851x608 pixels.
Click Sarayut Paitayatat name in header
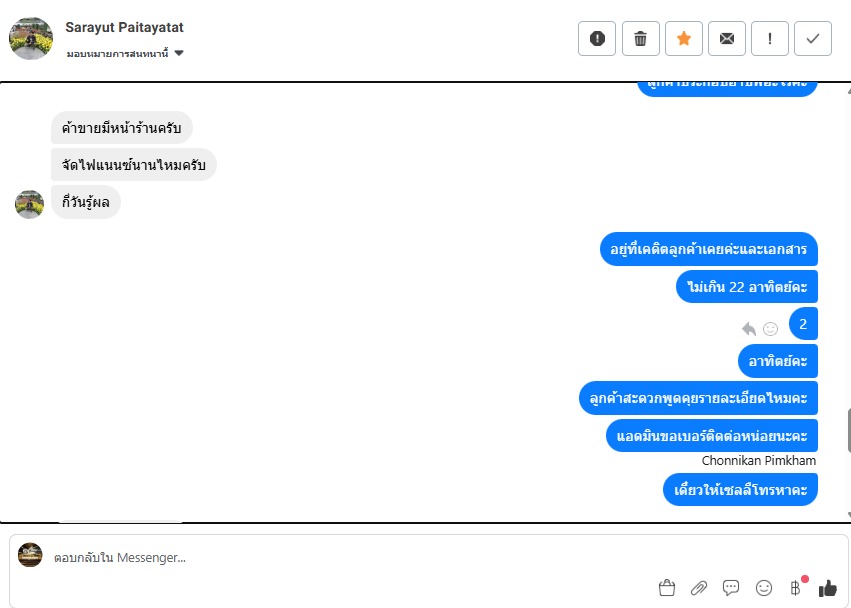pyautogui.click(x=124, y=27)
